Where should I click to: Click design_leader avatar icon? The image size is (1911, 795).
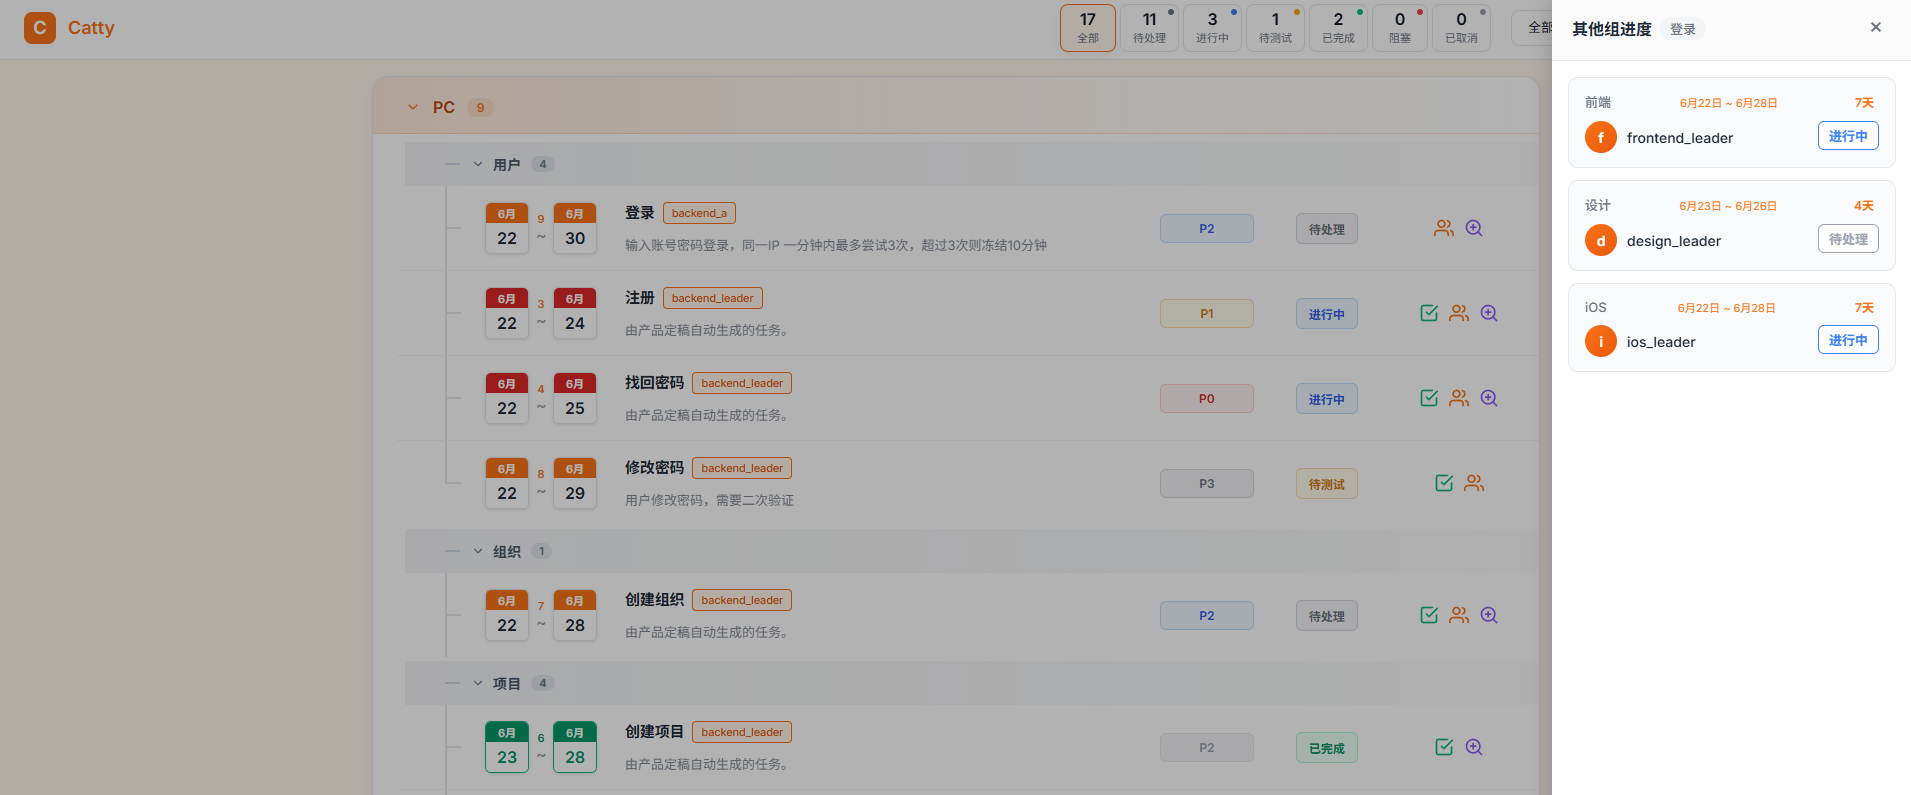(x=1601, y=240)
